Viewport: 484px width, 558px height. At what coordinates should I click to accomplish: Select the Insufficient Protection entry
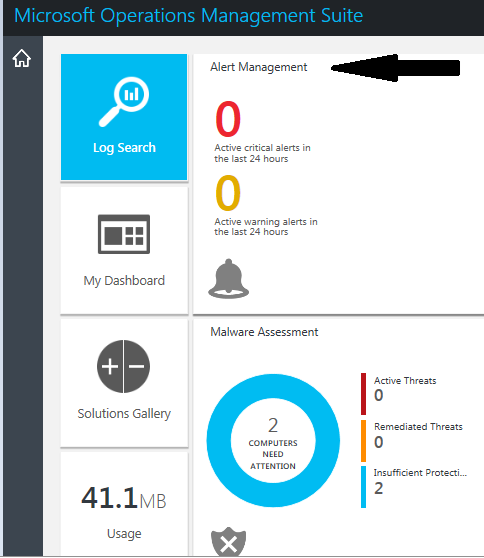[420, 481]
